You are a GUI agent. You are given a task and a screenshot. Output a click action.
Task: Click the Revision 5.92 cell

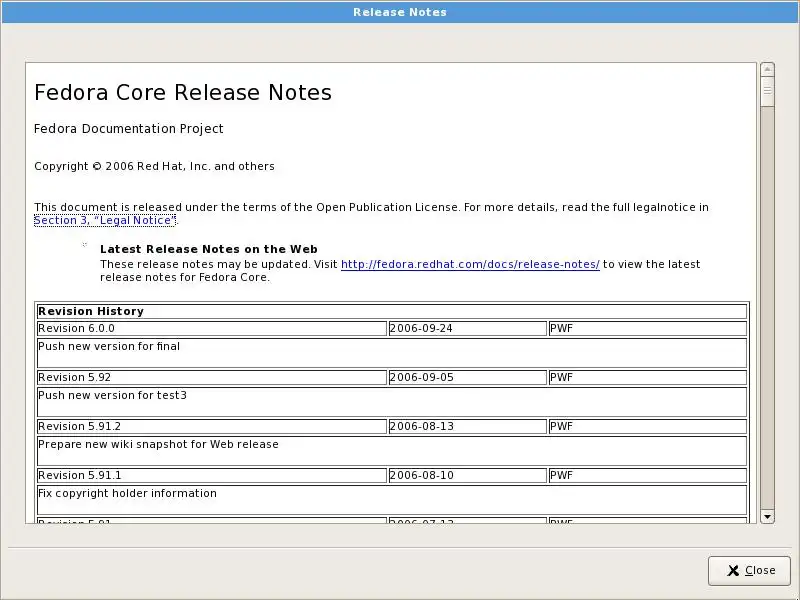[x=212, y=378]
